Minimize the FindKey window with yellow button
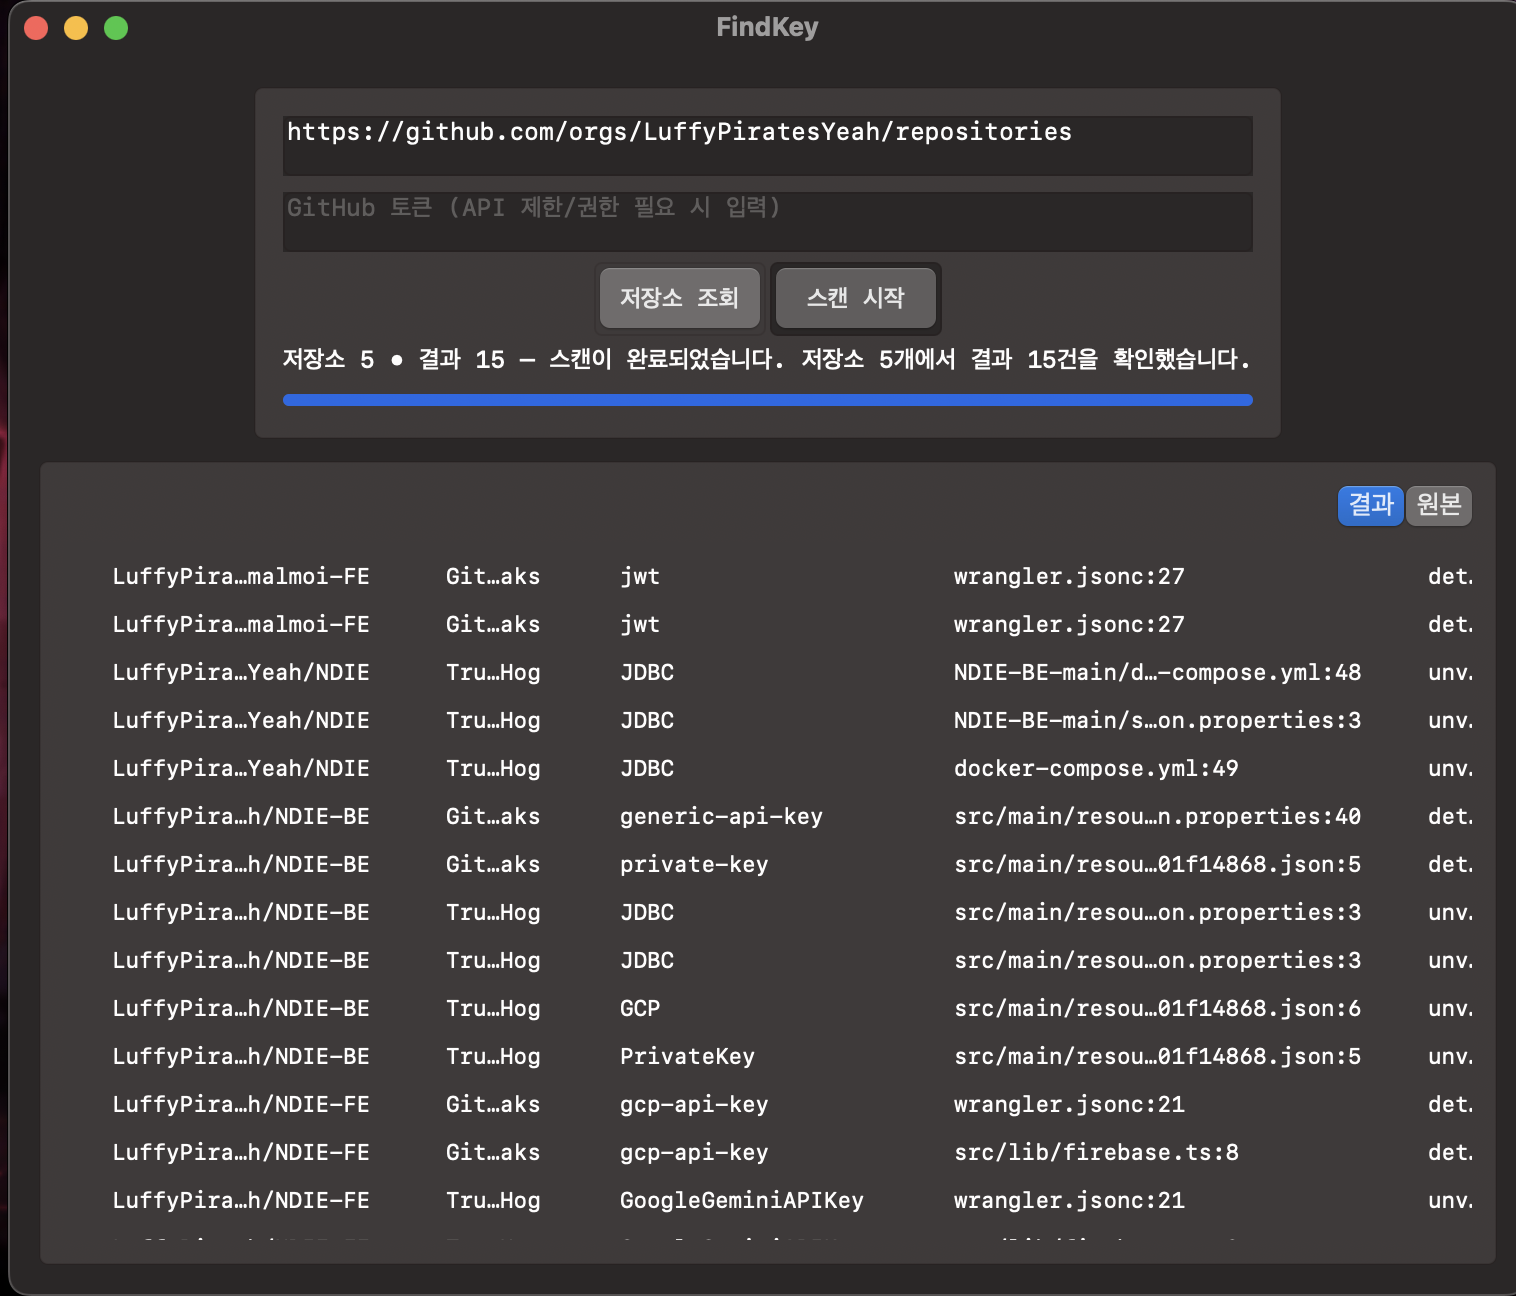The image size is (1516, 1296). (x=76, y=28)
